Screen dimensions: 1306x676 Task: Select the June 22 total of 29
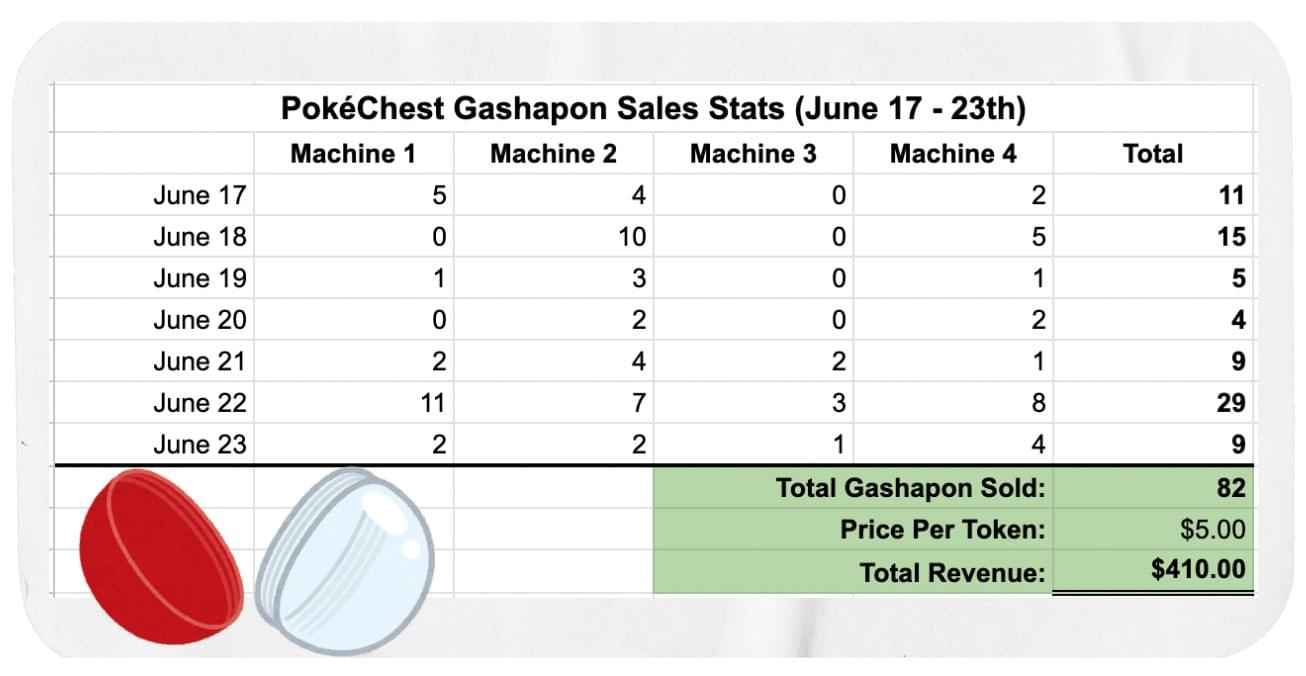coord(1153,403)
